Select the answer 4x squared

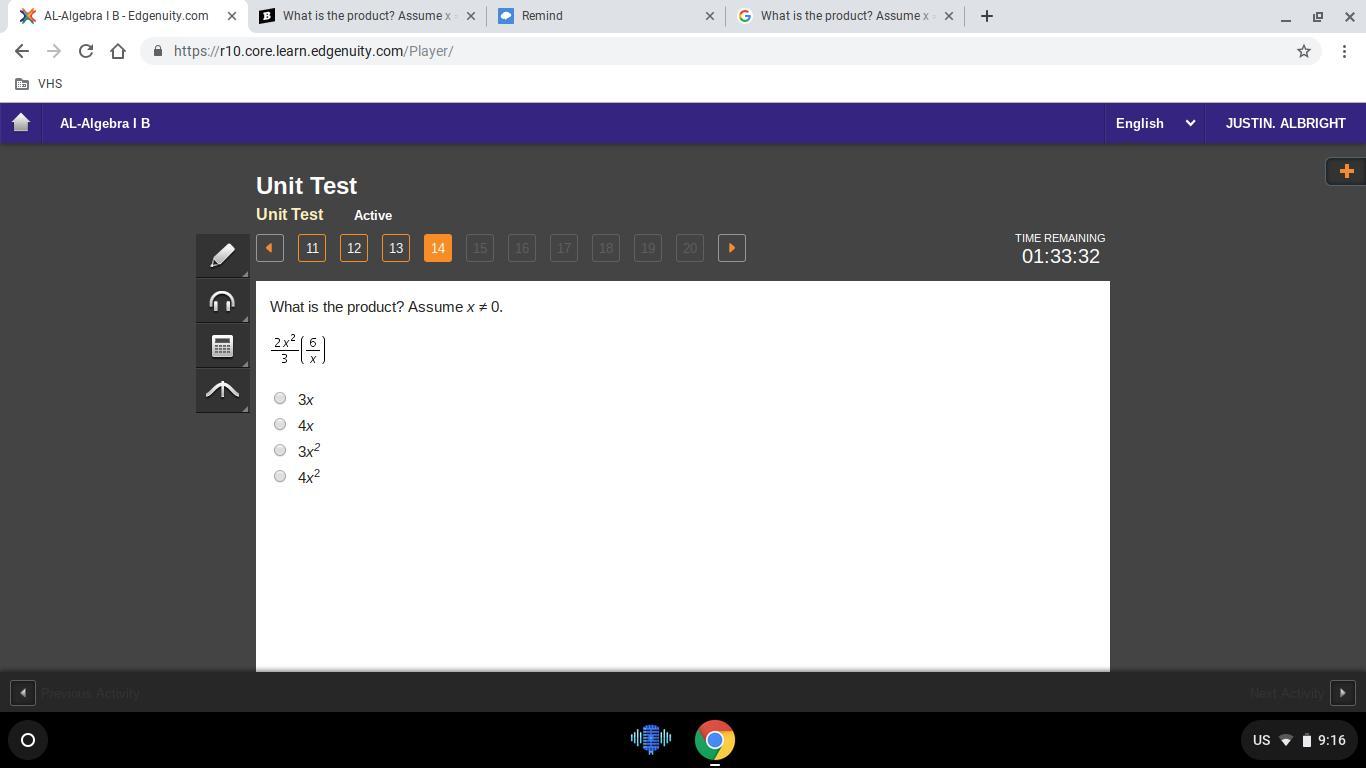[x=280, y=476]
